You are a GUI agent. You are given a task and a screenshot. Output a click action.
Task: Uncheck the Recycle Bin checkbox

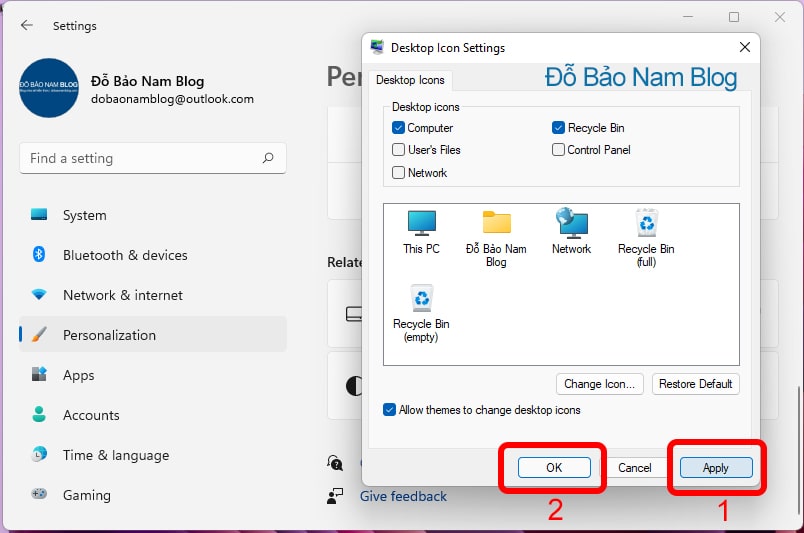558,127
